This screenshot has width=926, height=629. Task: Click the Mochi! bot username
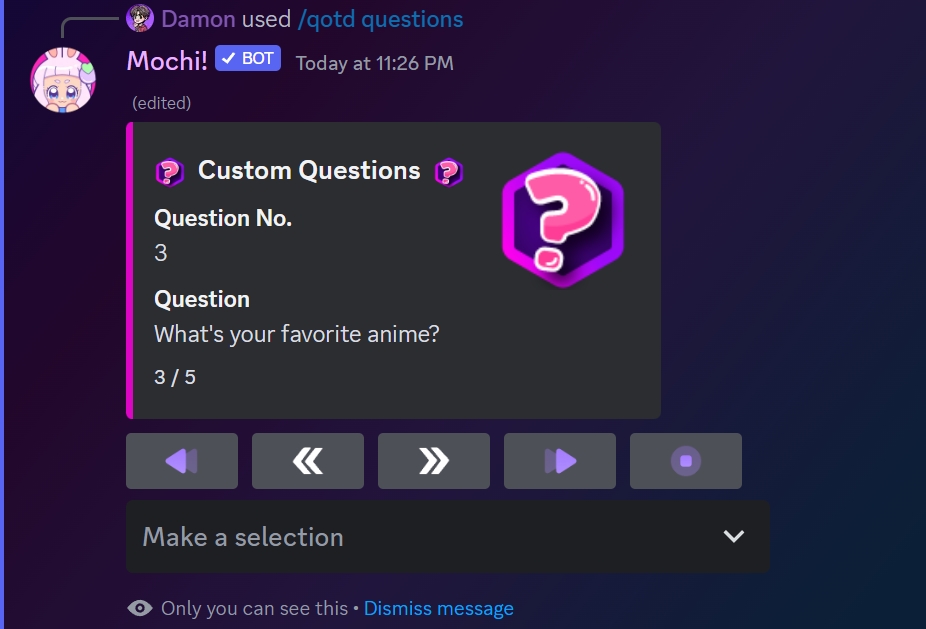[x=167, y=61]
